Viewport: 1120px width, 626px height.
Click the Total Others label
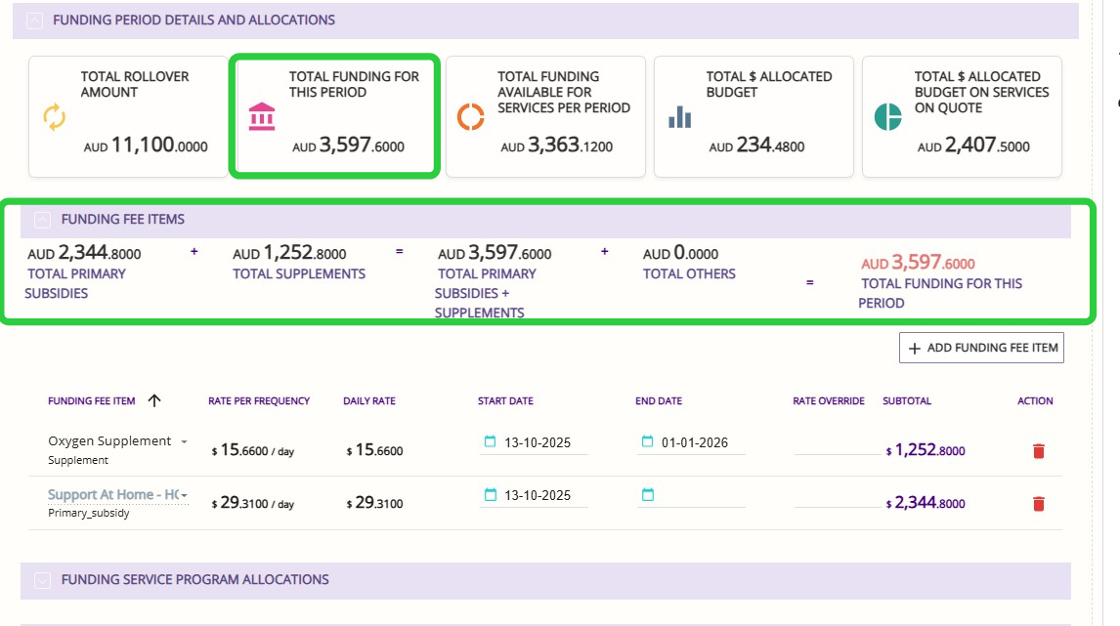click(x=689, y=274)
